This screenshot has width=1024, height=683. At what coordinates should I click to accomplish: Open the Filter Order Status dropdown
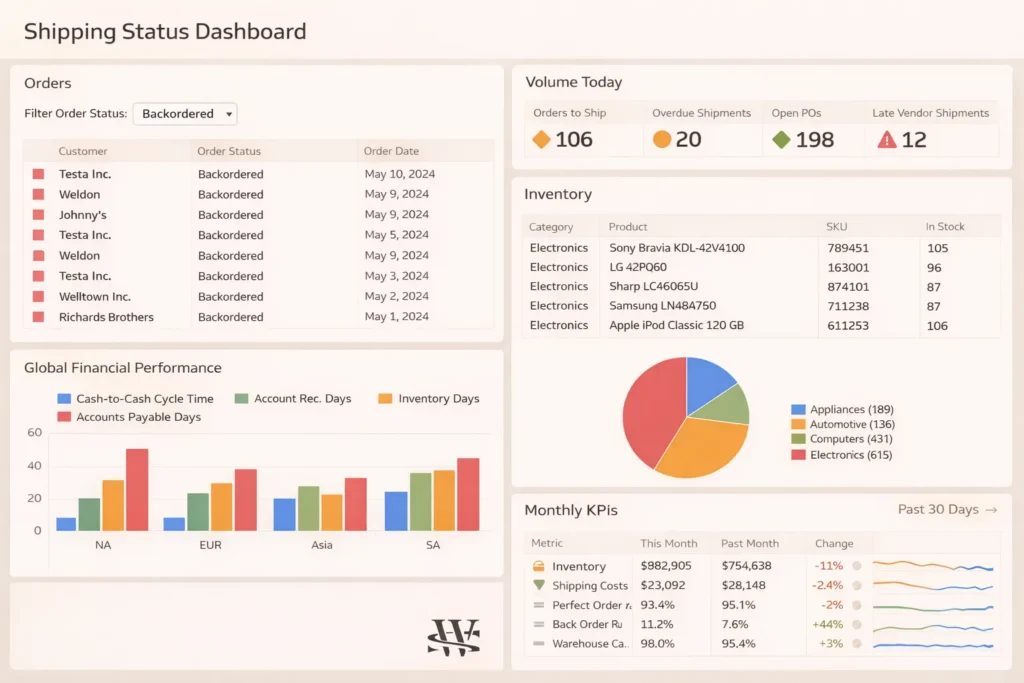point(184,114)
